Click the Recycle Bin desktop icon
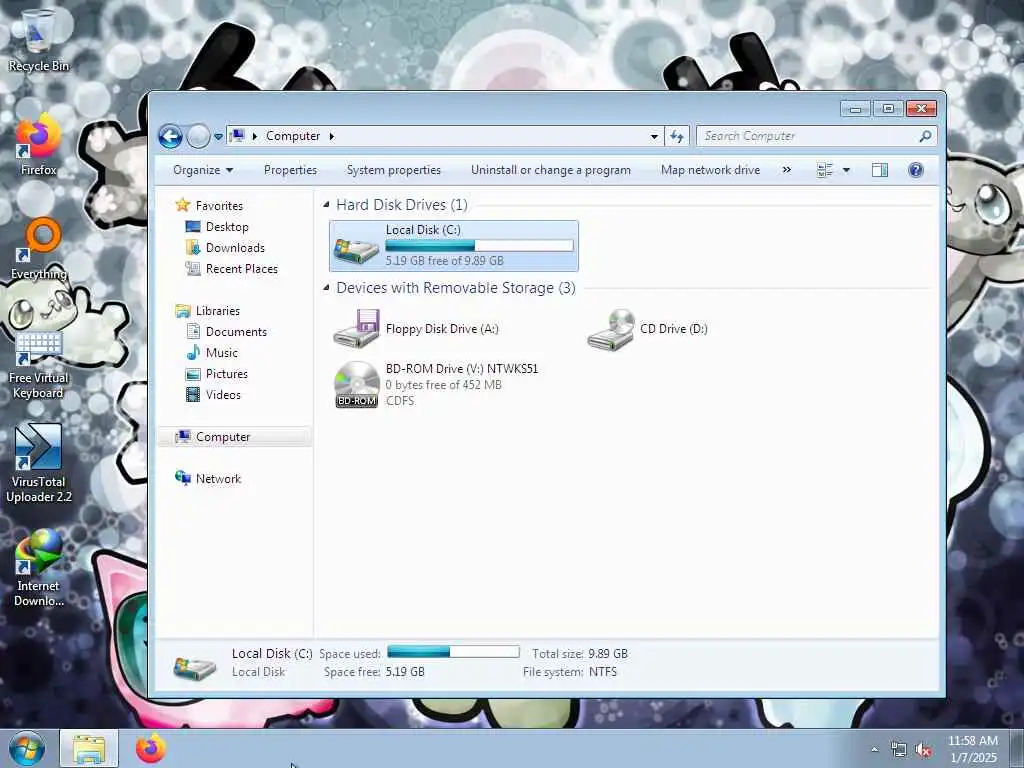Screen dimensions: 1024x768 pos(38,40)
